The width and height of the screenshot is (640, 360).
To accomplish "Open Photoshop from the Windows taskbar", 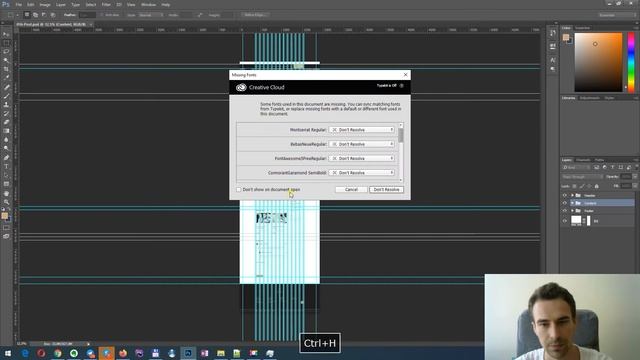I will click(188, 353).
